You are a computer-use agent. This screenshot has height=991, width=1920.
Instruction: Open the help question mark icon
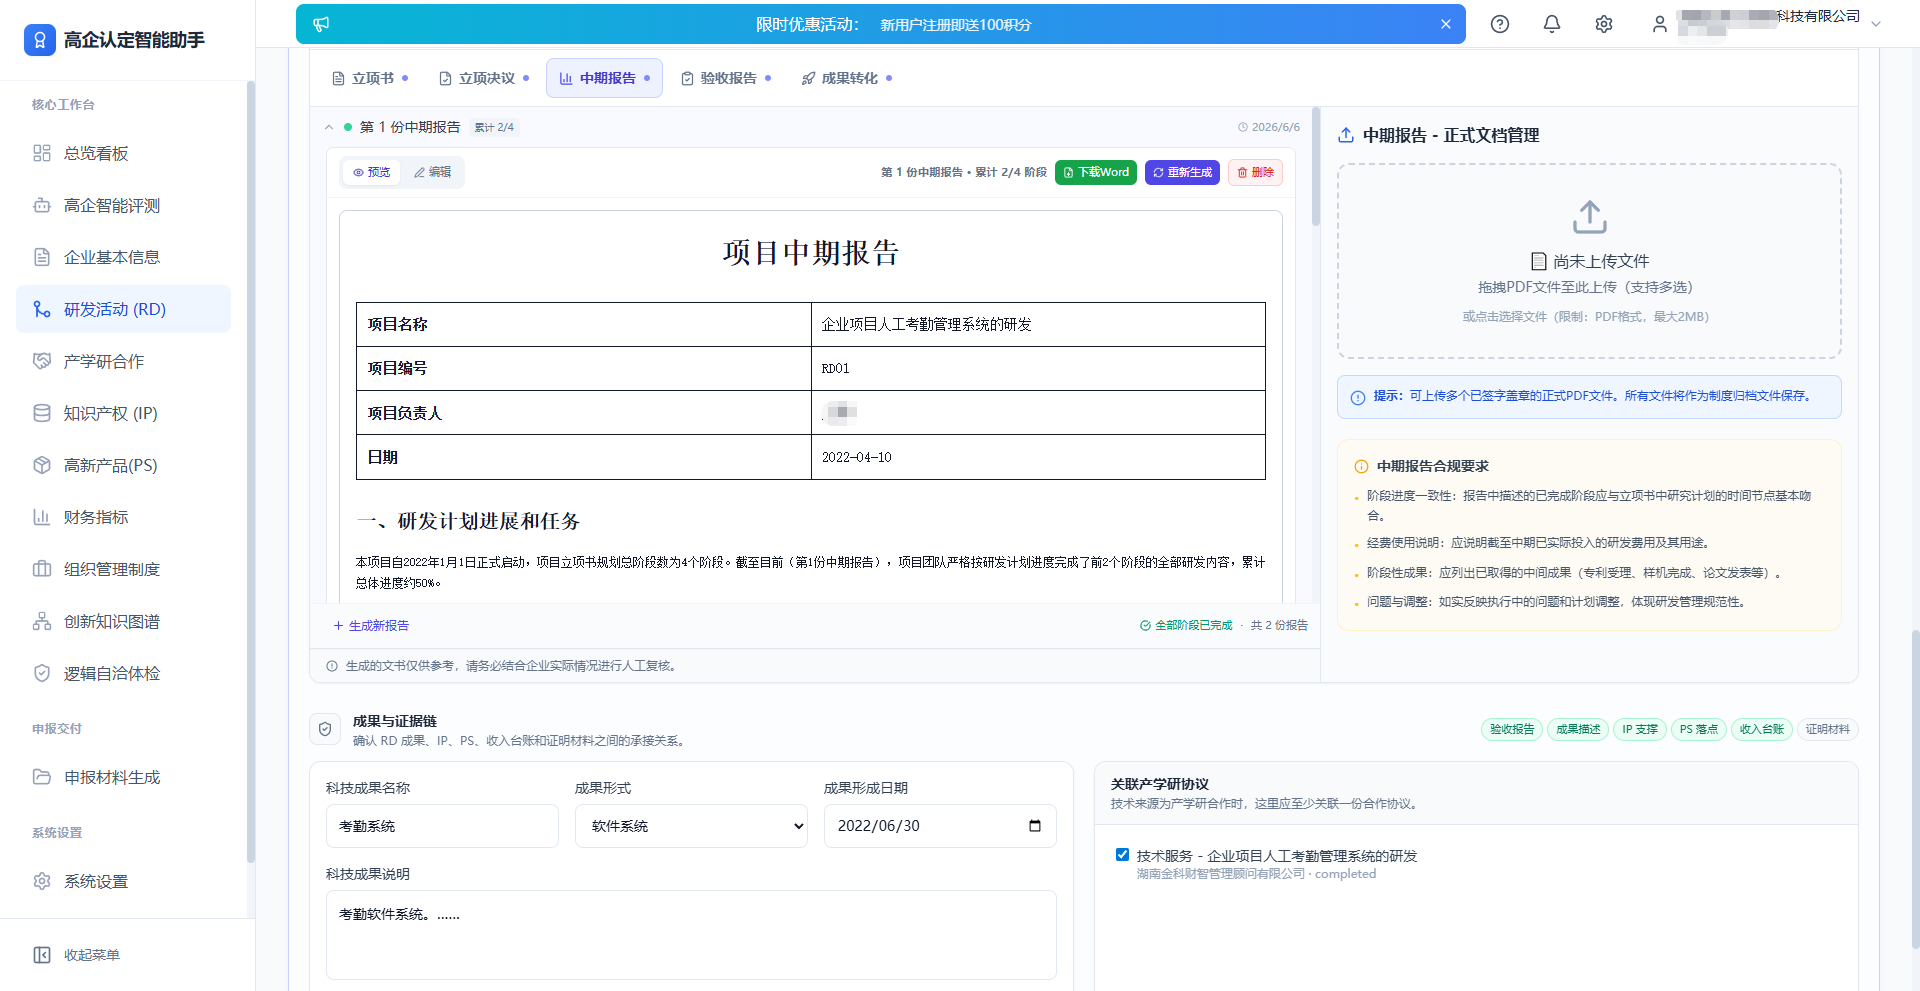pyautogui.click(x=1500, y=24)
